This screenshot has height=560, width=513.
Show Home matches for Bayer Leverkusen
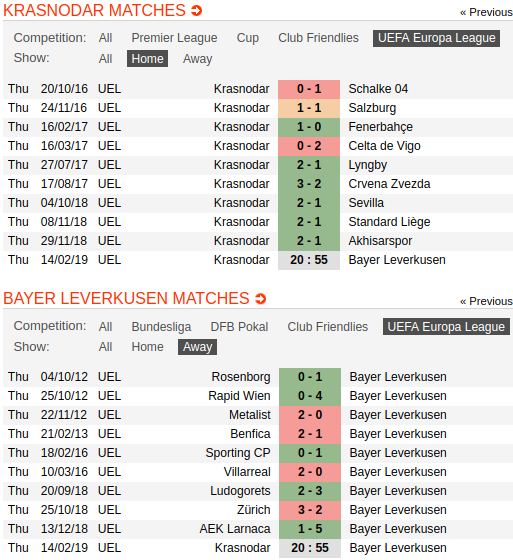tap(147, 347)
